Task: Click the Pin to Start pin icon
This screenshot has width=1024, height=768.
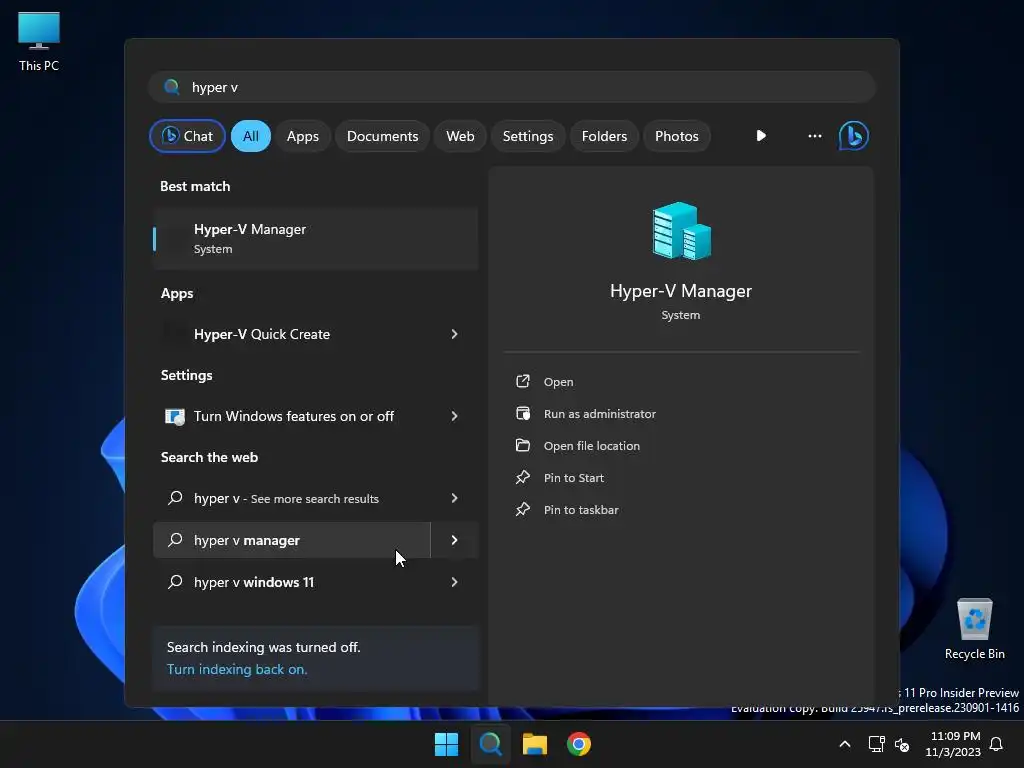Action: point(522,477)
